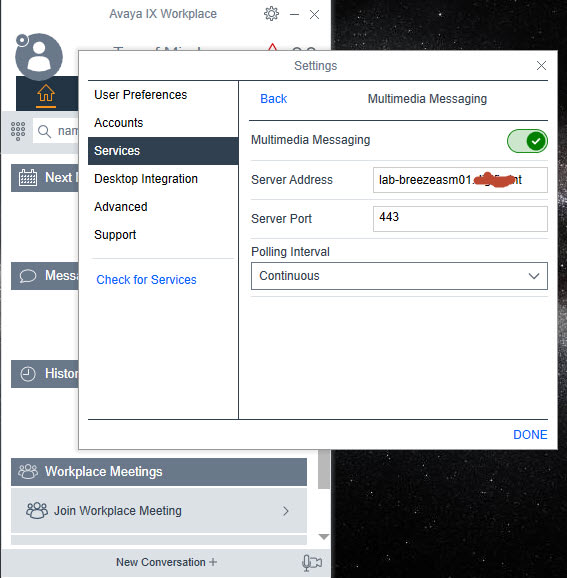567x578 pixels.
Task: Click the user avatar profile picture
Action: [39, 57]
